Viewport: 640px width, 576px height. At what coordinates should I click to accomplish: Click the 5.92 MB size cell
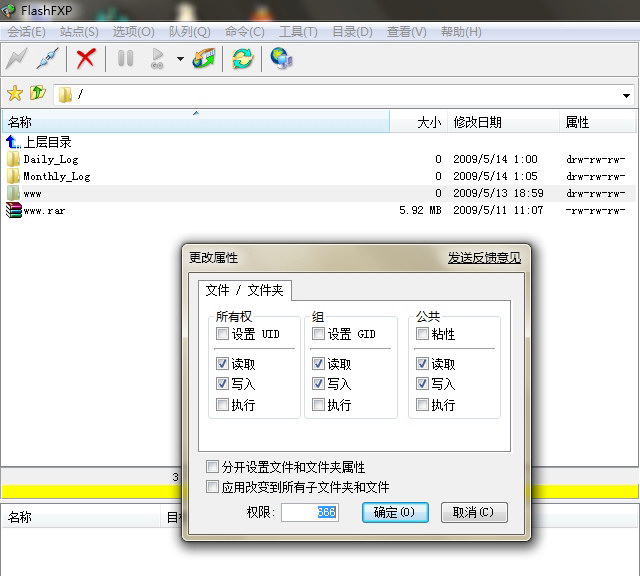420,210
